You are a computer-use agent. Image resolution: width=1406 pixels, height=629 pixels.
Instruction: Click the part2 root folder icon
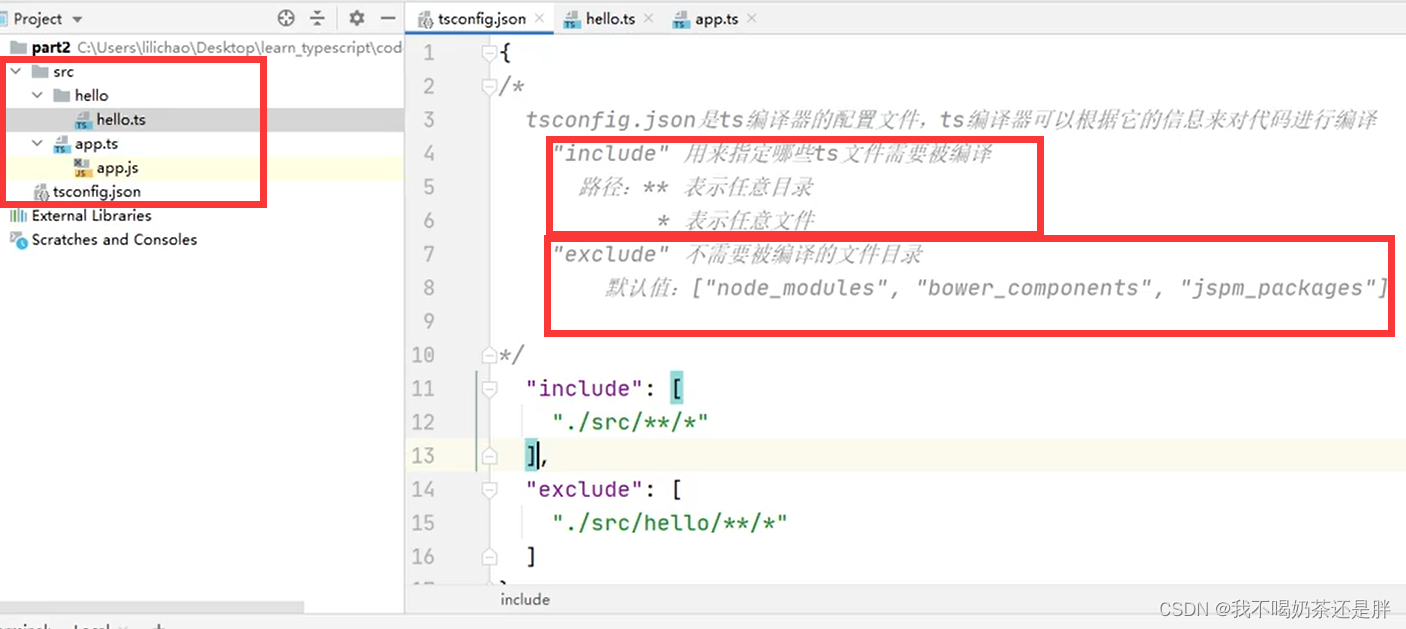19,47
